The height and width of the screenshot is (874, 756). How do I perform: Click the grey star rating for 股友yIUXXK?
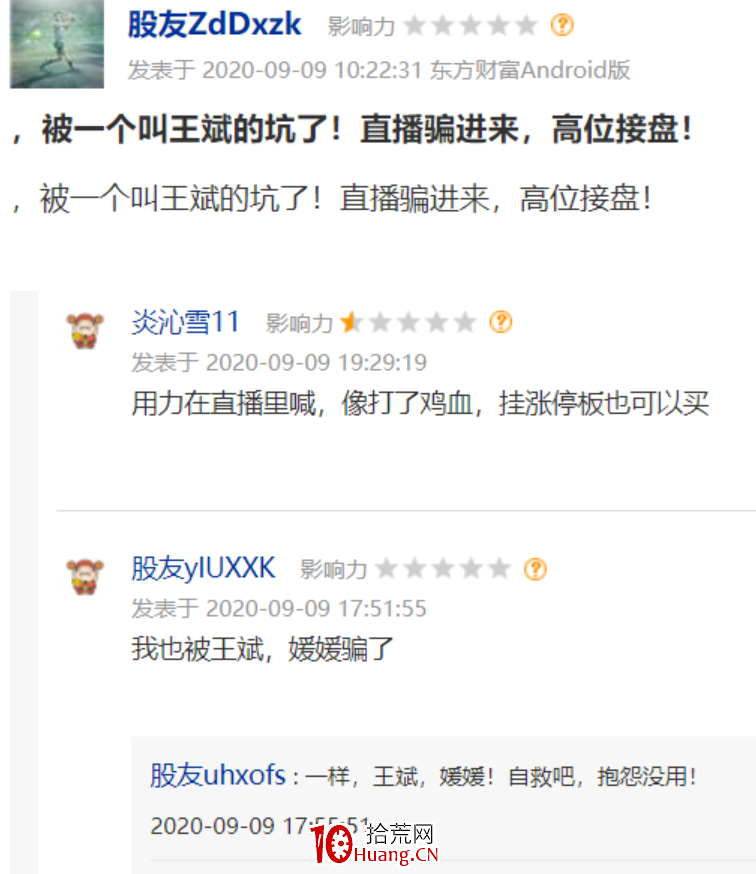(x=443, y=569)
